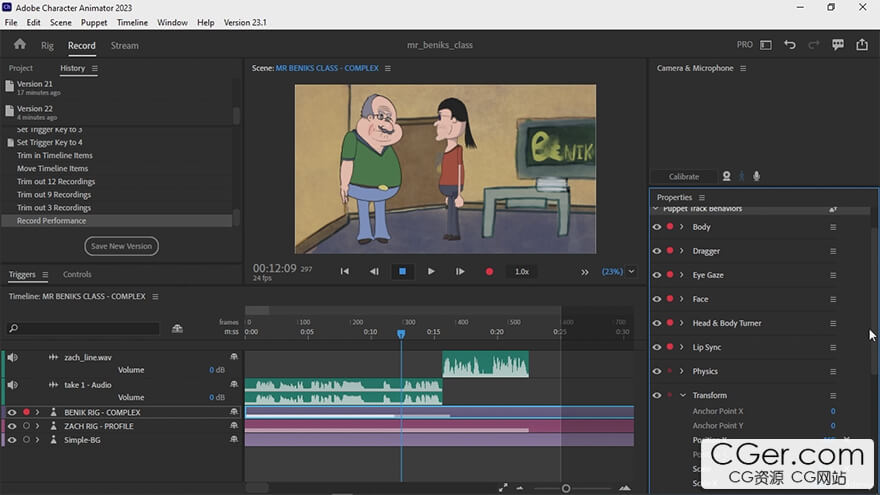Open the Lip Sync behavior menu icon
The width and height of the screenshot is (880, 495).
click(833, 347)
